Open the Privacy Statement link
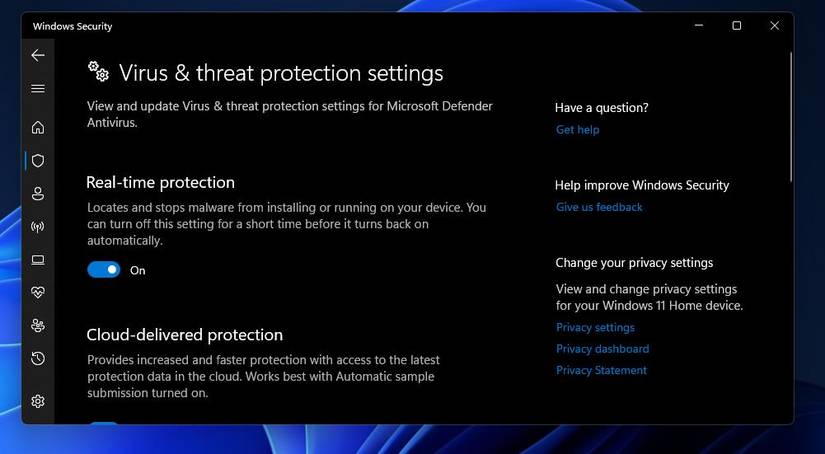 (601, 370)
